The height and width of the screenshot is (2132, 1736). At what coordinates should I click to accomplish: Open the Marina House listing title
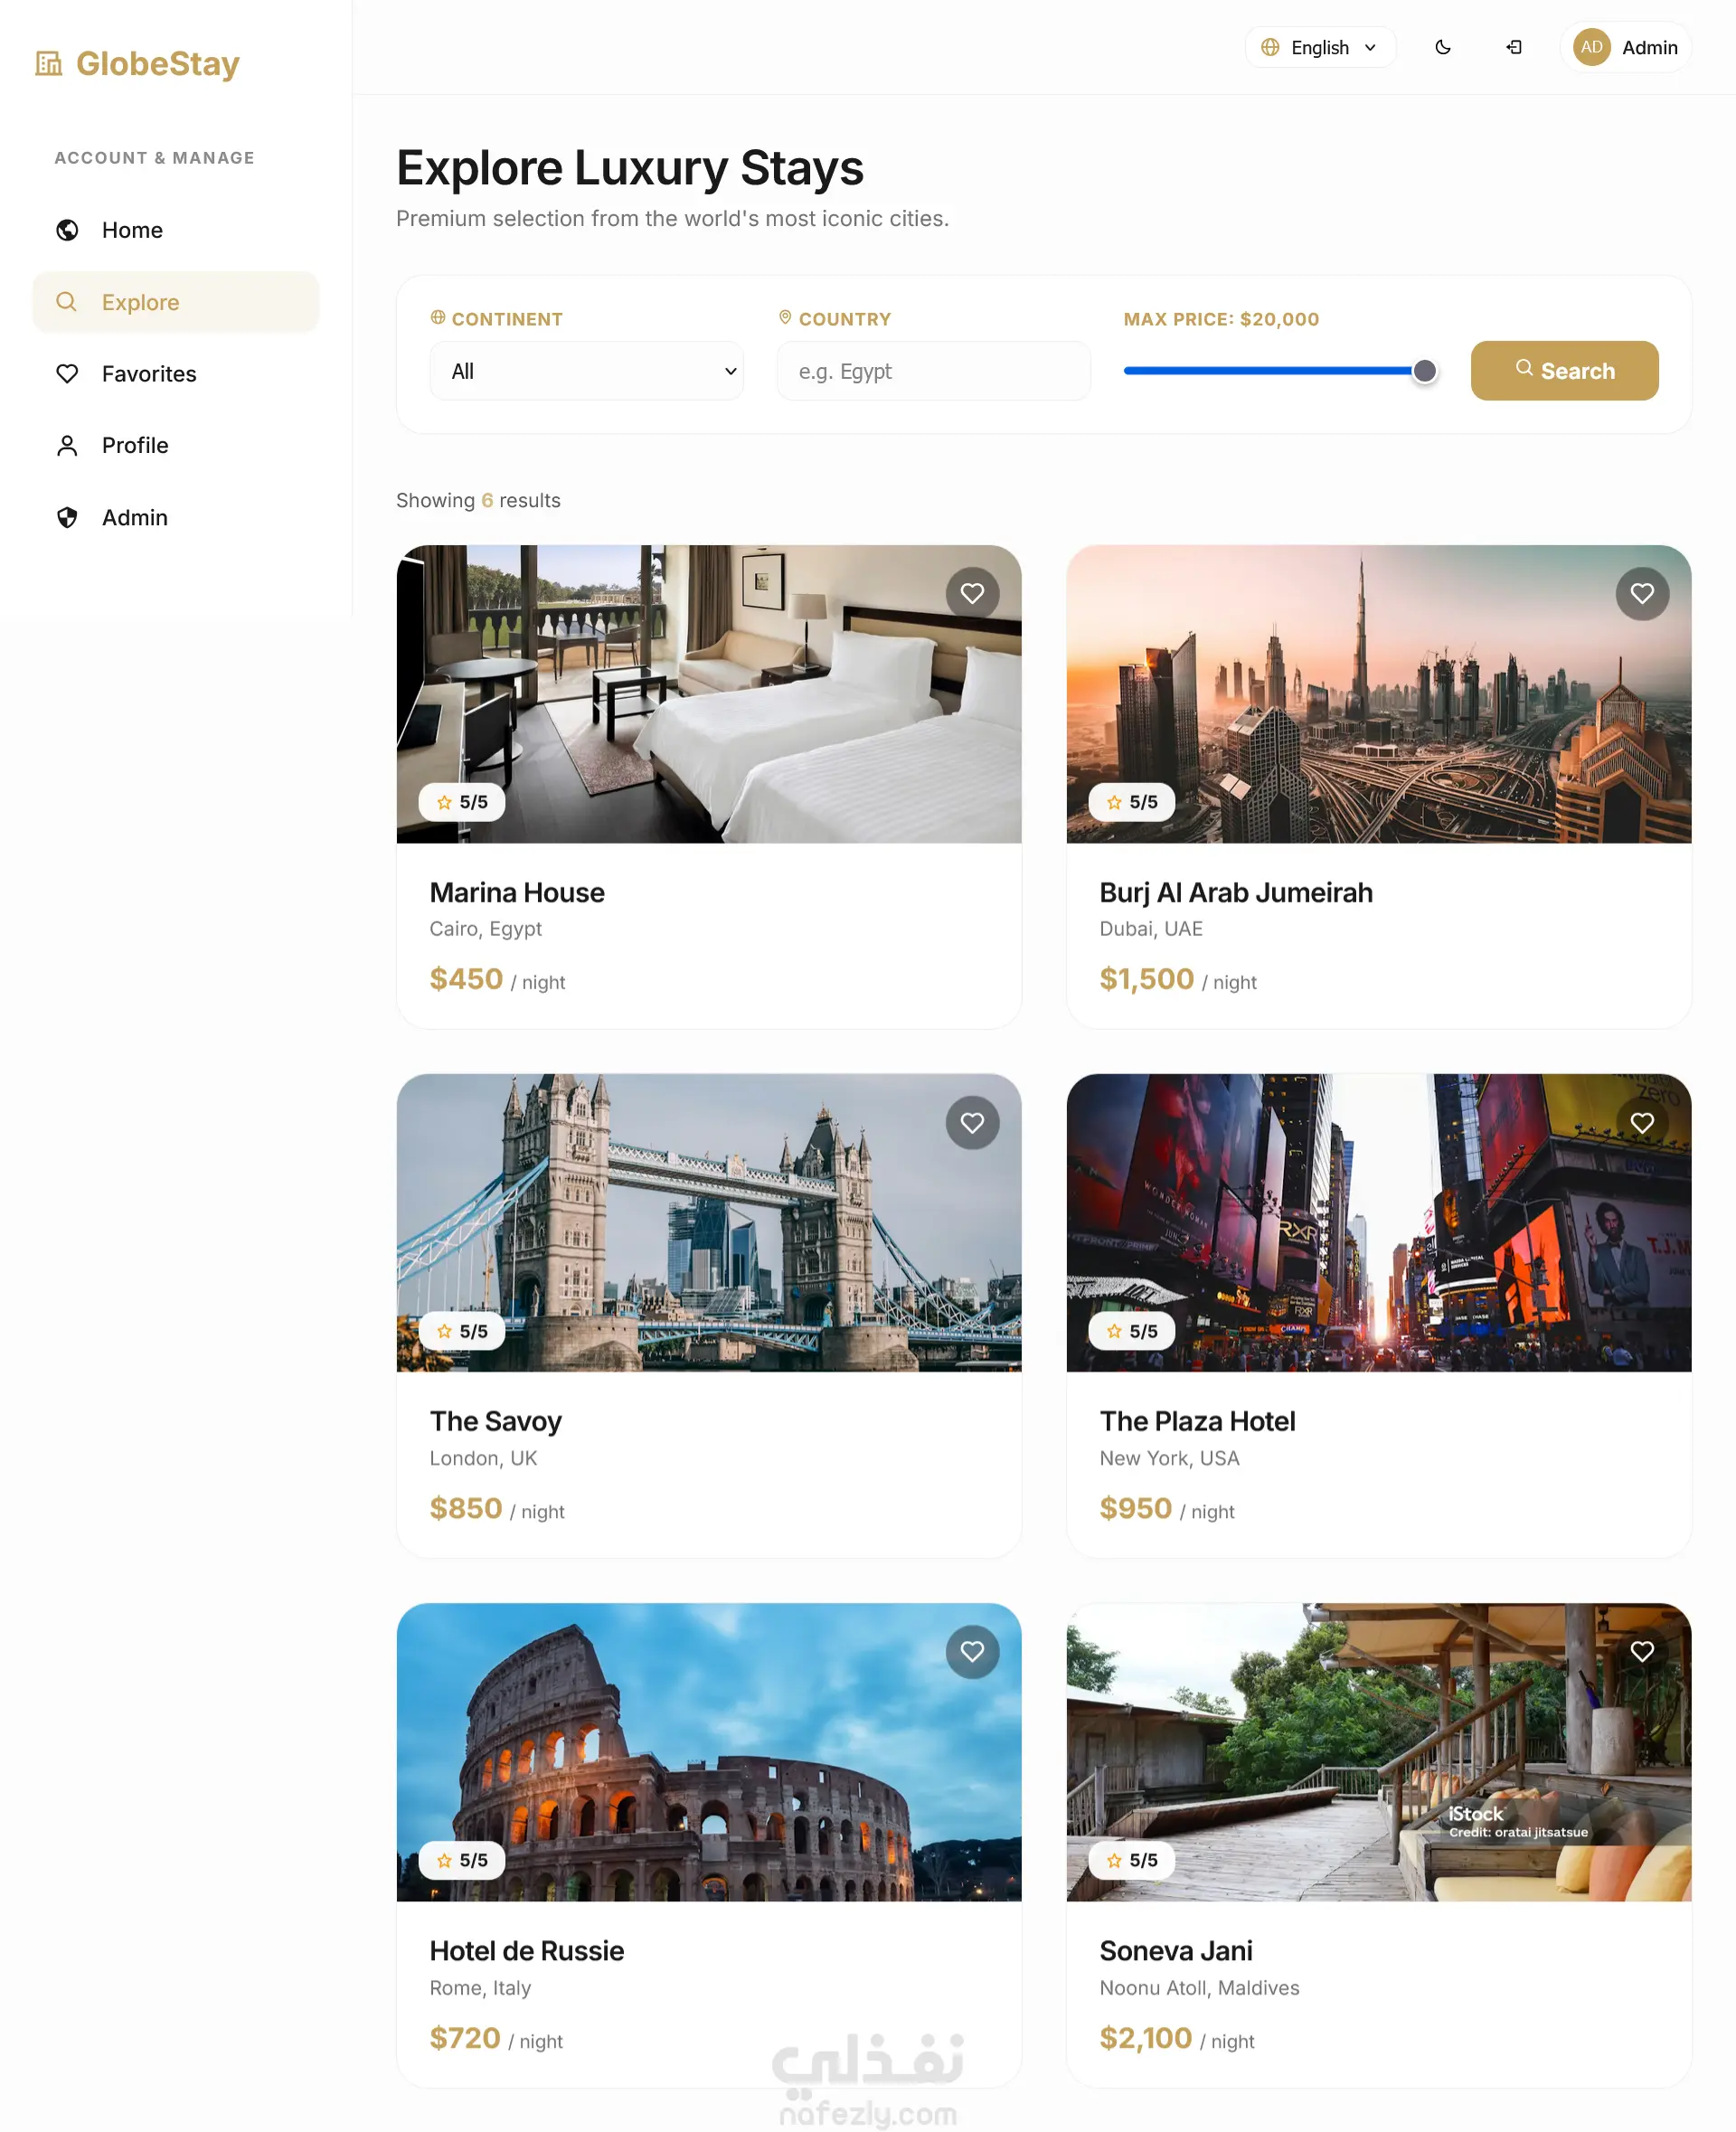click(x=517, y=892)
